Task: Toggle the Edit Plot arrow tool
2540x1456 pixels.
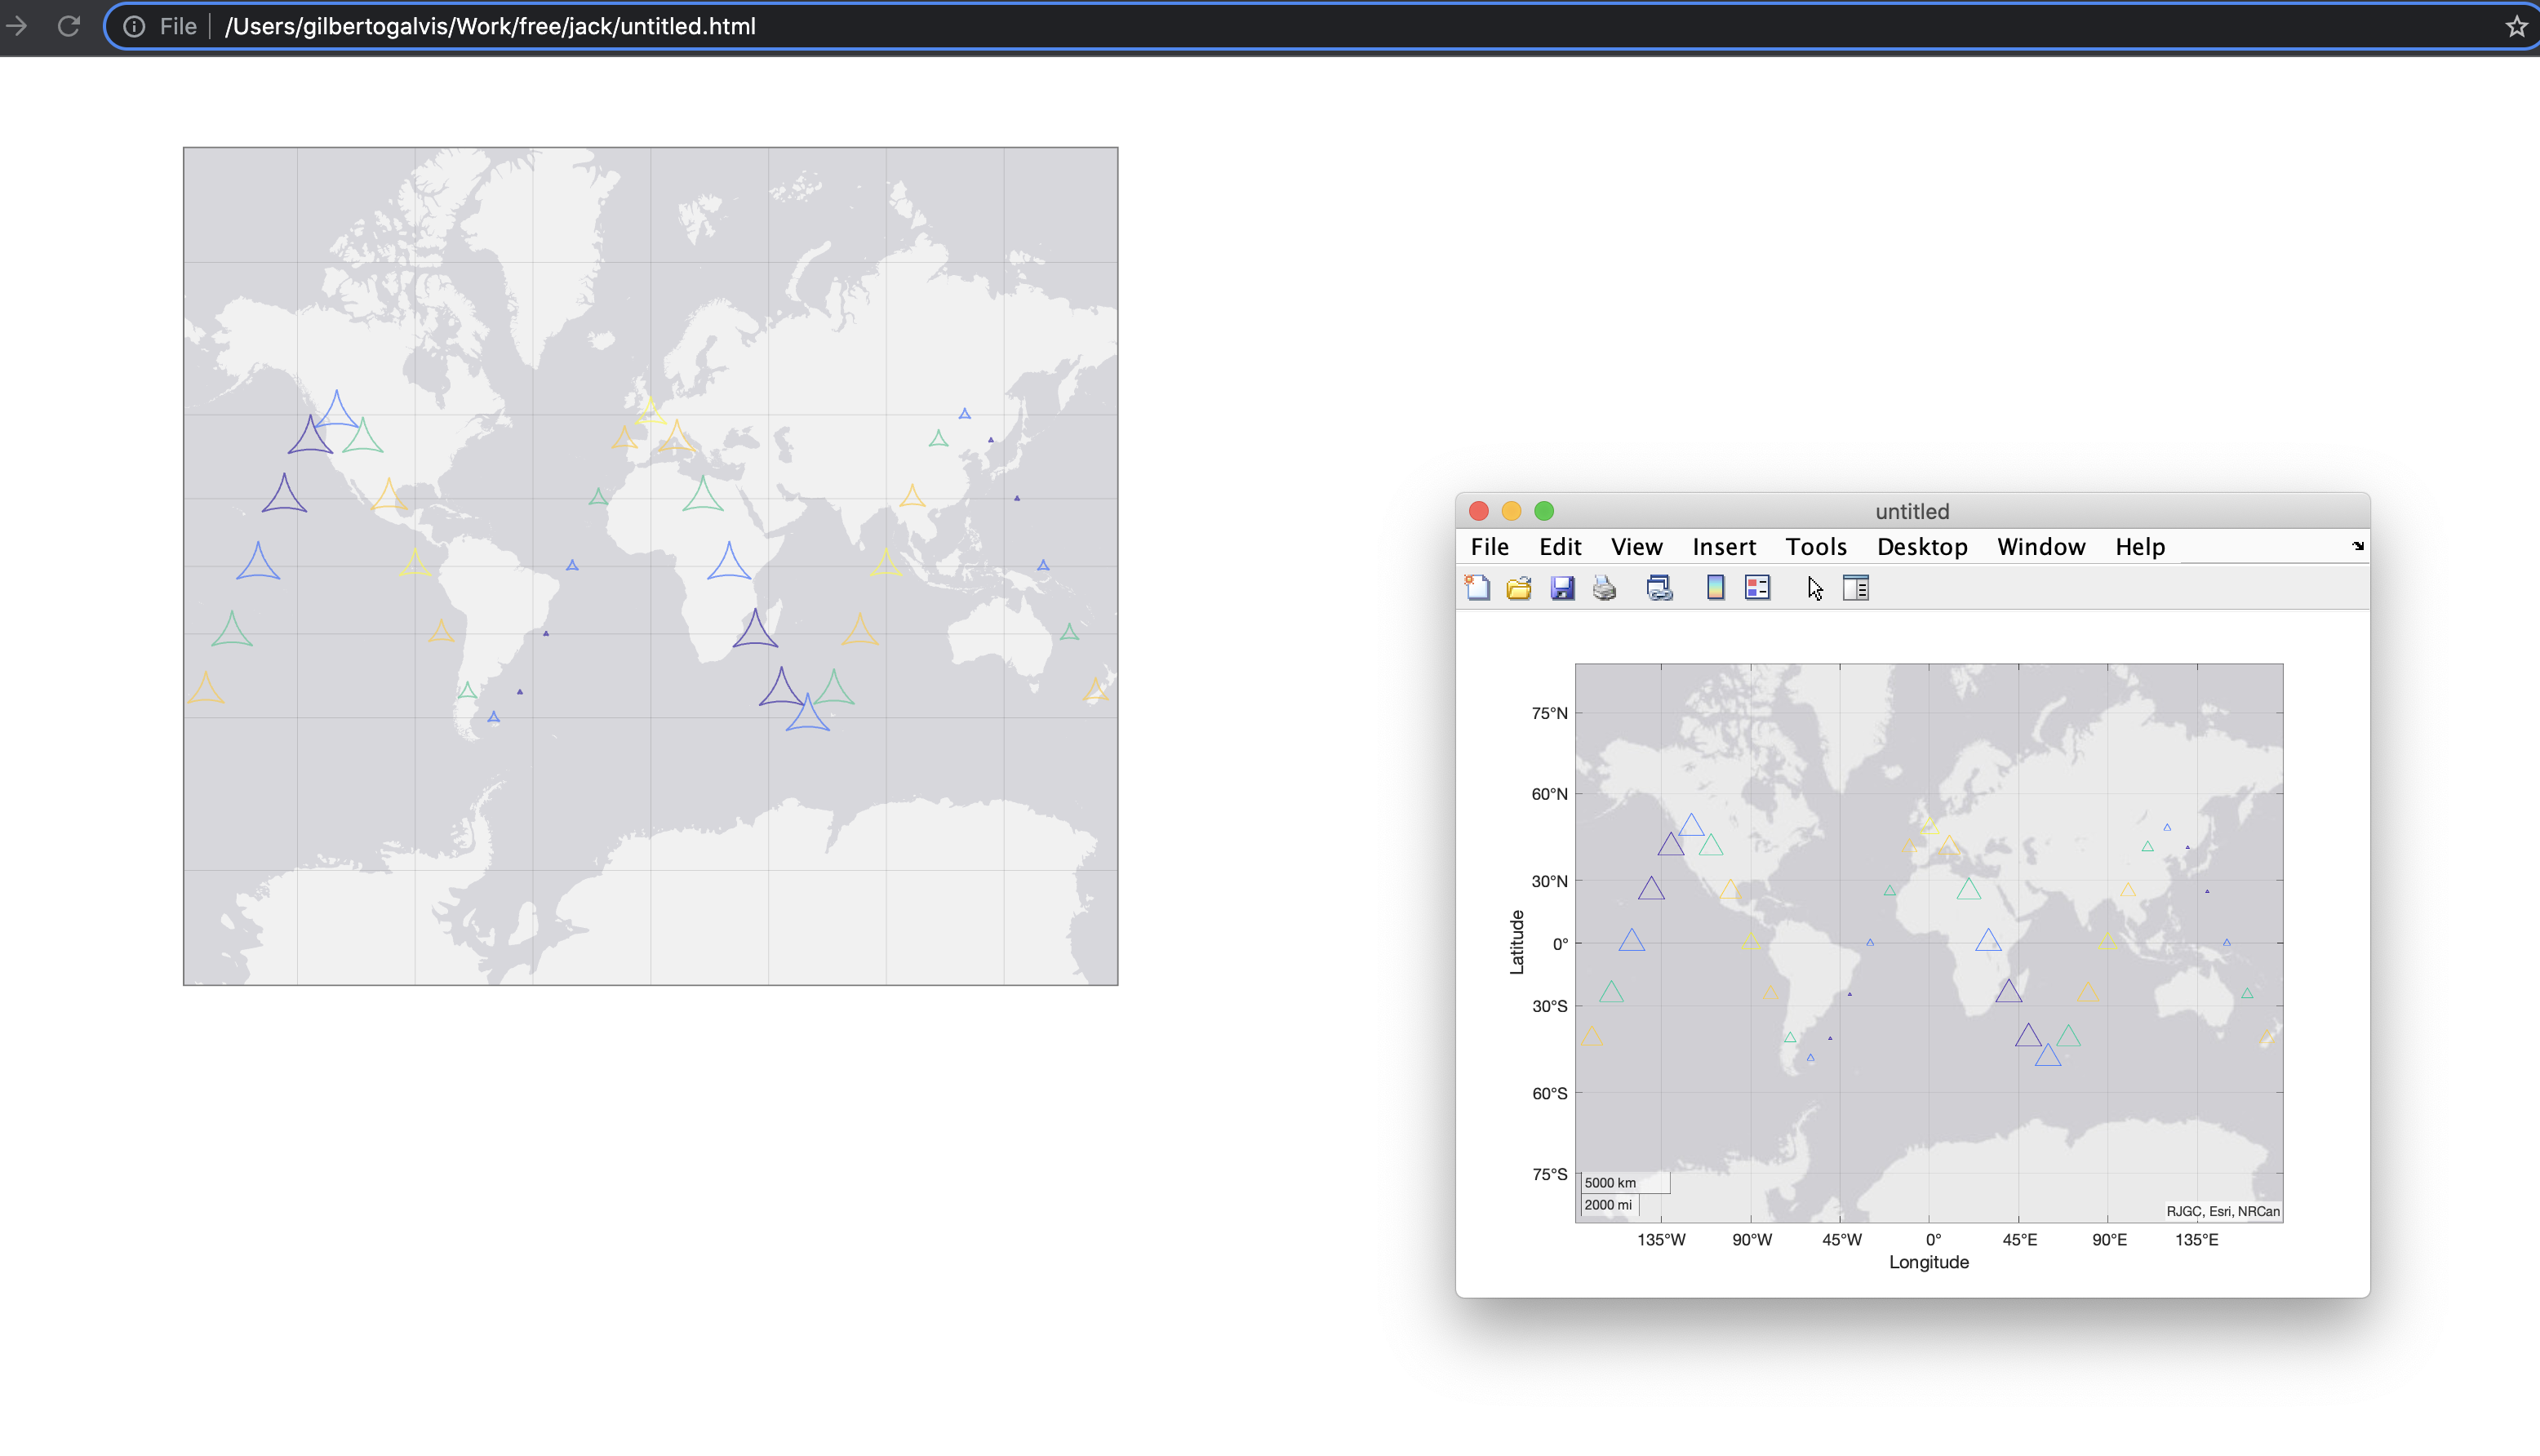Action: click(x=1815, y=588)
